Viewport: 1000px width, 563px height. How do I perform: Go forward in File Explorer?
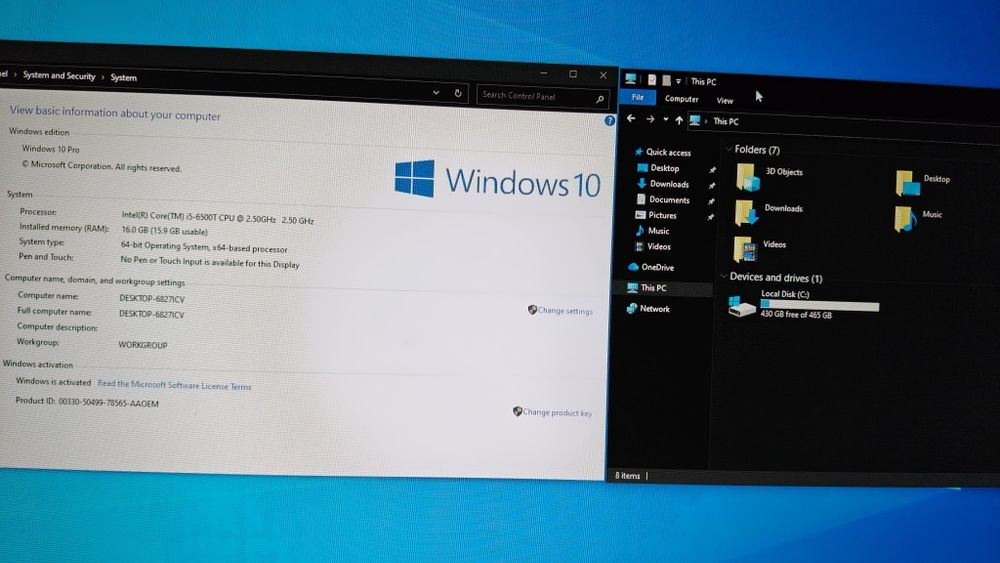pos(650,119)
